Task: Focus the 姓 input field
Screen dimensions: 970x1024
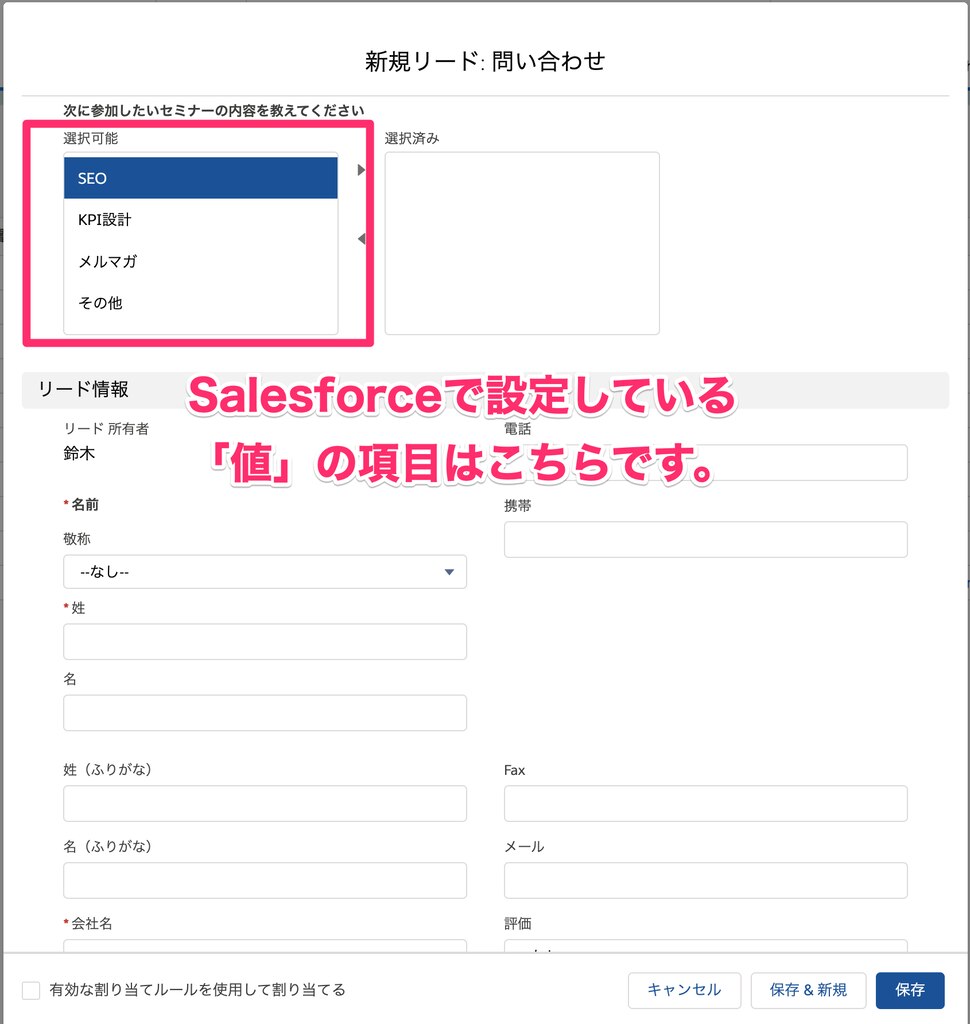Action: coord(265,641)
